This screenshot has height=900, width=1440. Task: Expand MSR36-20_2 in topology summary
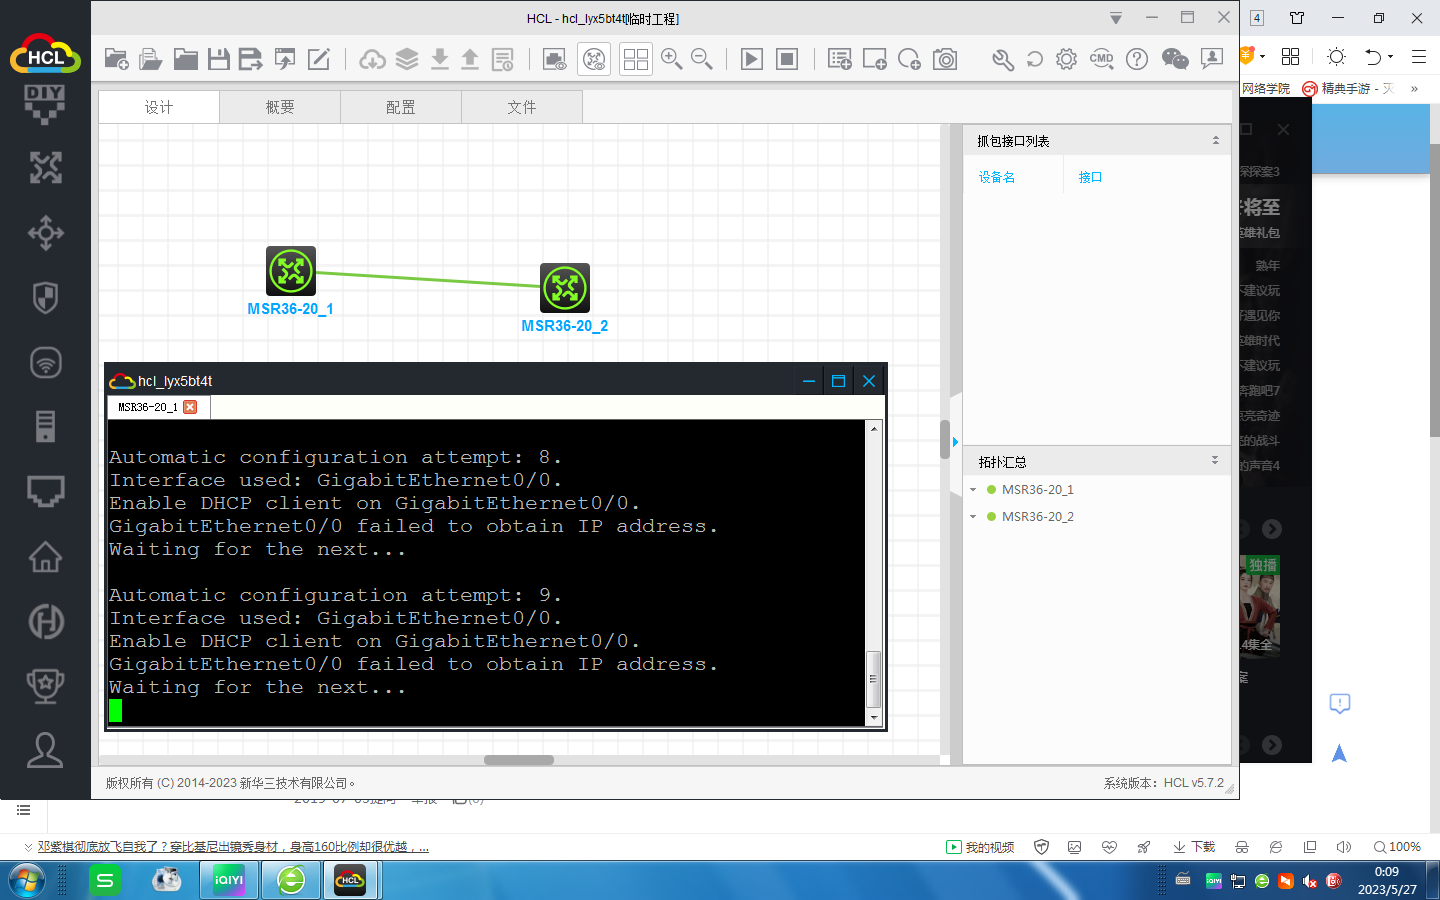tap(973, 517)
